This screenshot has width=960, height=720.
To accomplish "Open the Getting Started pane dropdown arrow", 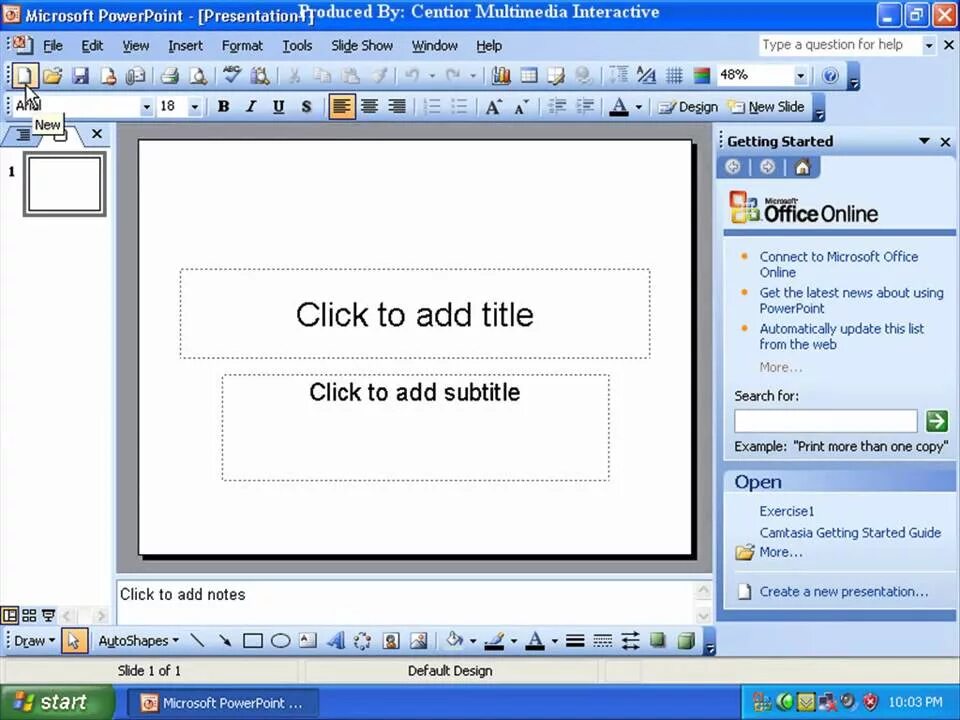I will 924,141.
